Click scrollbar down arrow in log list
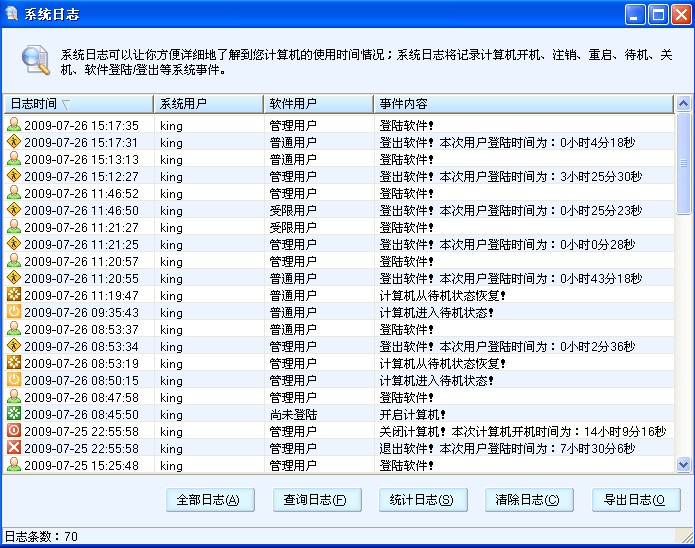This screenshot has width=695, height=548. 683,465
